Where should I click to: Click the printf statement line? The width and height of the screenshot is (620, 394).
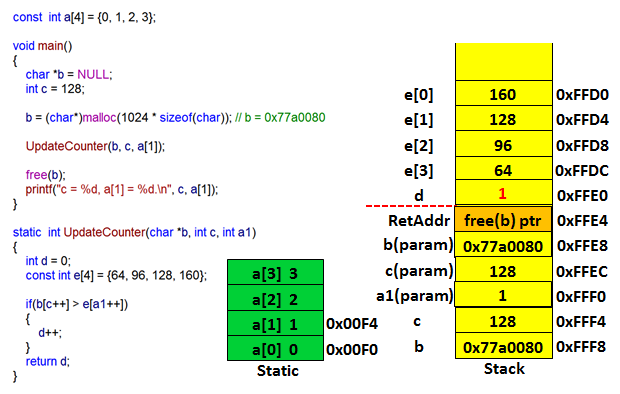click(122, 189)
